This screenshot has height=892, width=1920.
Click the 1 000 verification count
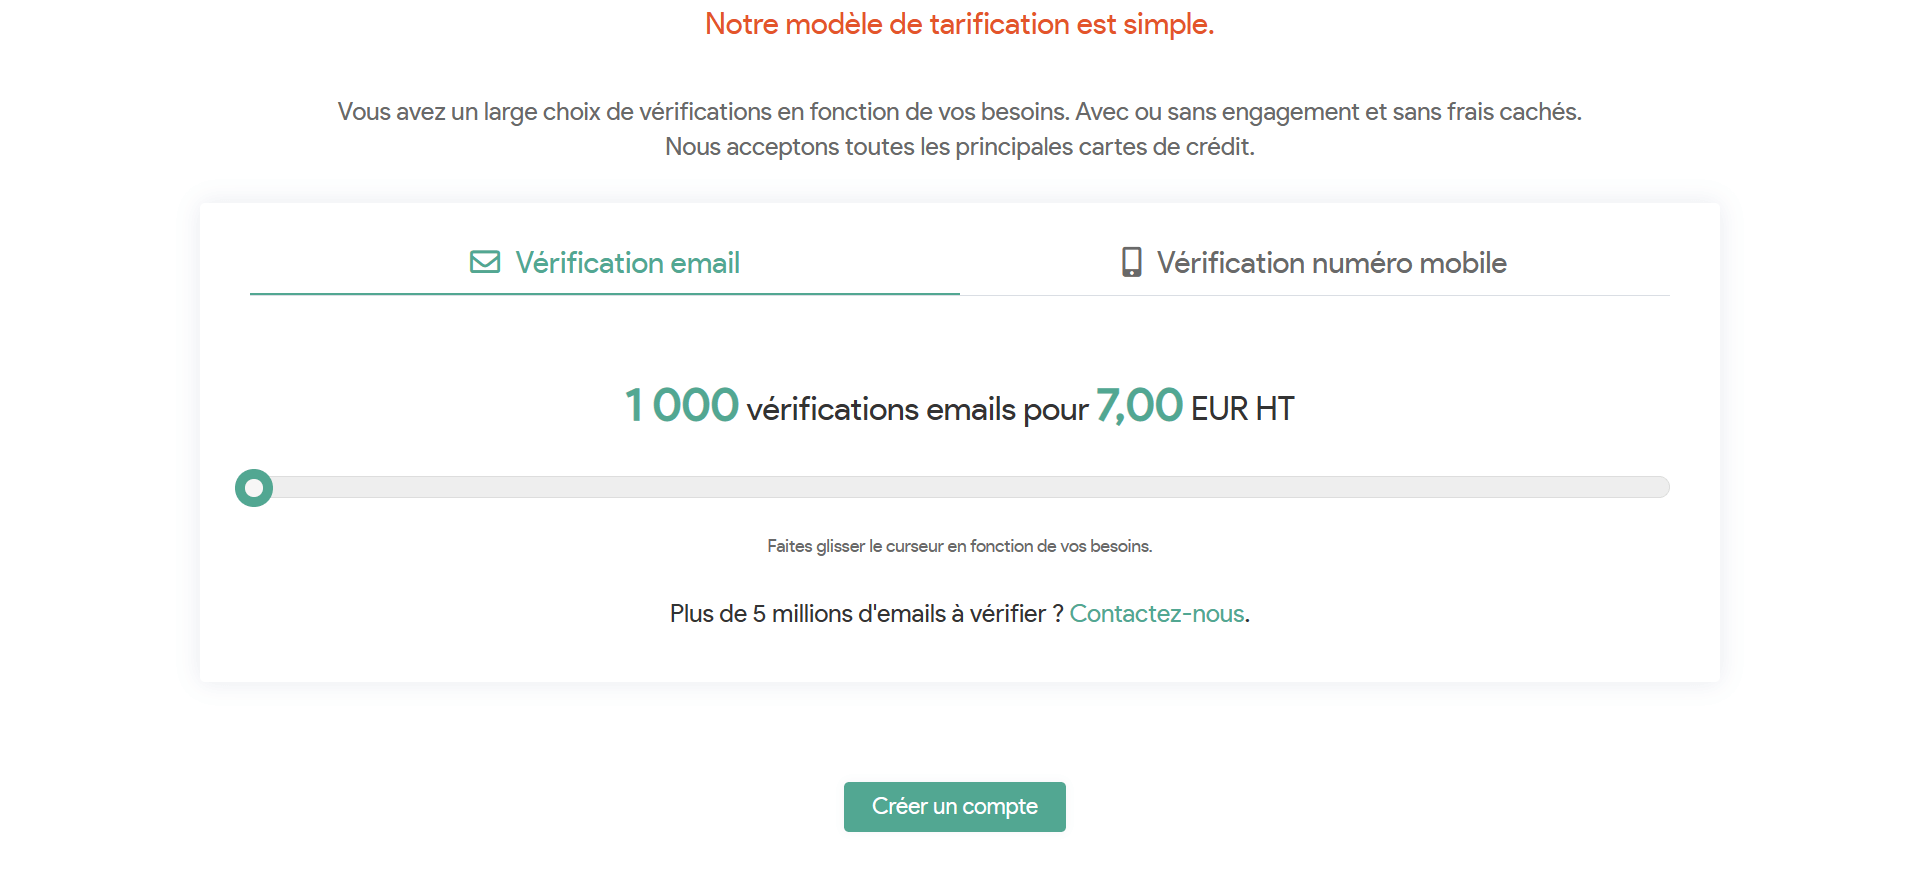pyautogui.click(x=682, y=406)
